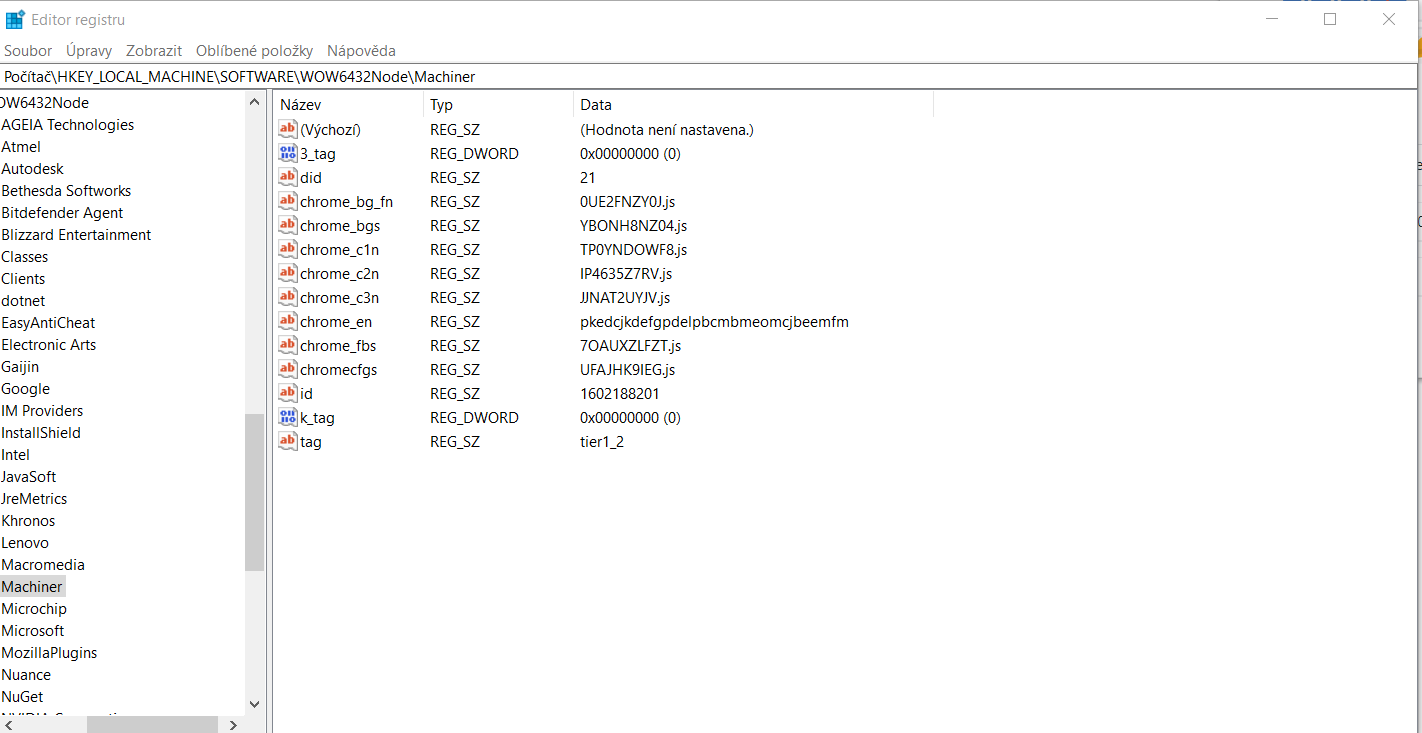Click the 1602188201 data value
Image resolution: width=1422 pixels, height=733 pixels.
coord(619,393)
